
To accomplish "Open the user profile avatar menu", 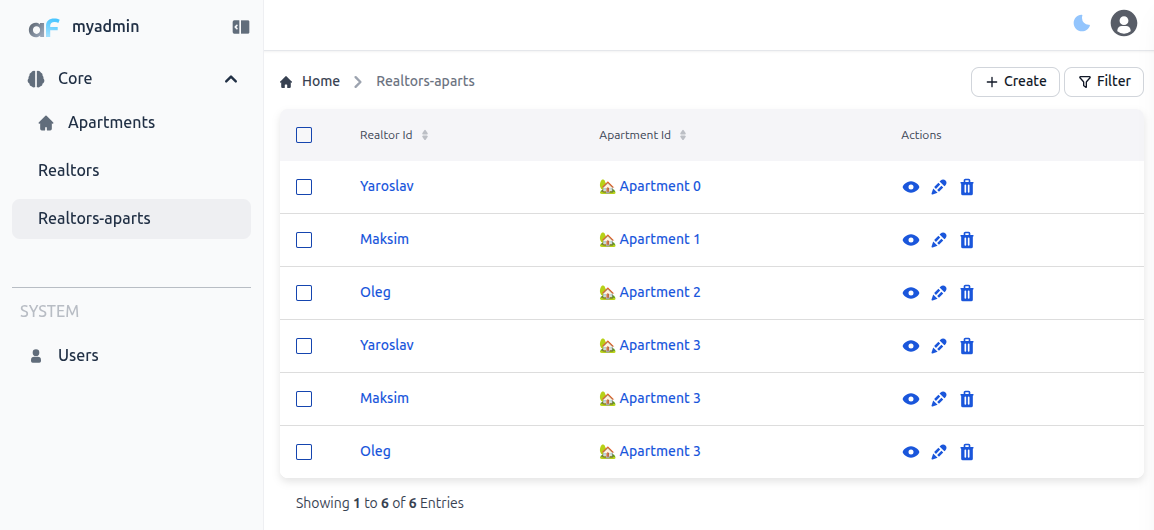I will click(1124, 23).
